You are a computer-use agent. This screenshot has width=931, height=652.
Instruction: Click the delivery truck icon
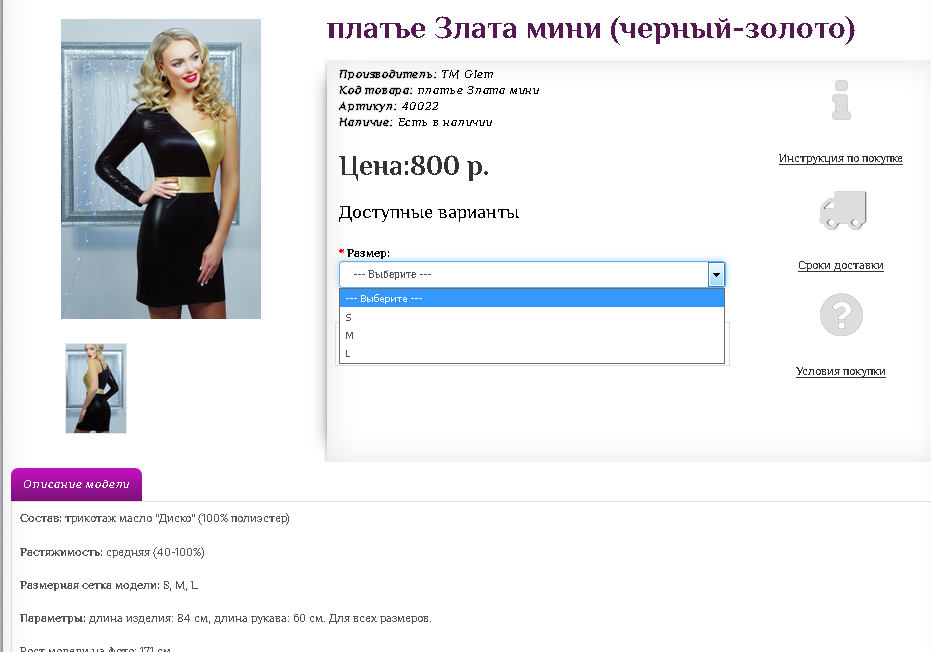(841, 210)
